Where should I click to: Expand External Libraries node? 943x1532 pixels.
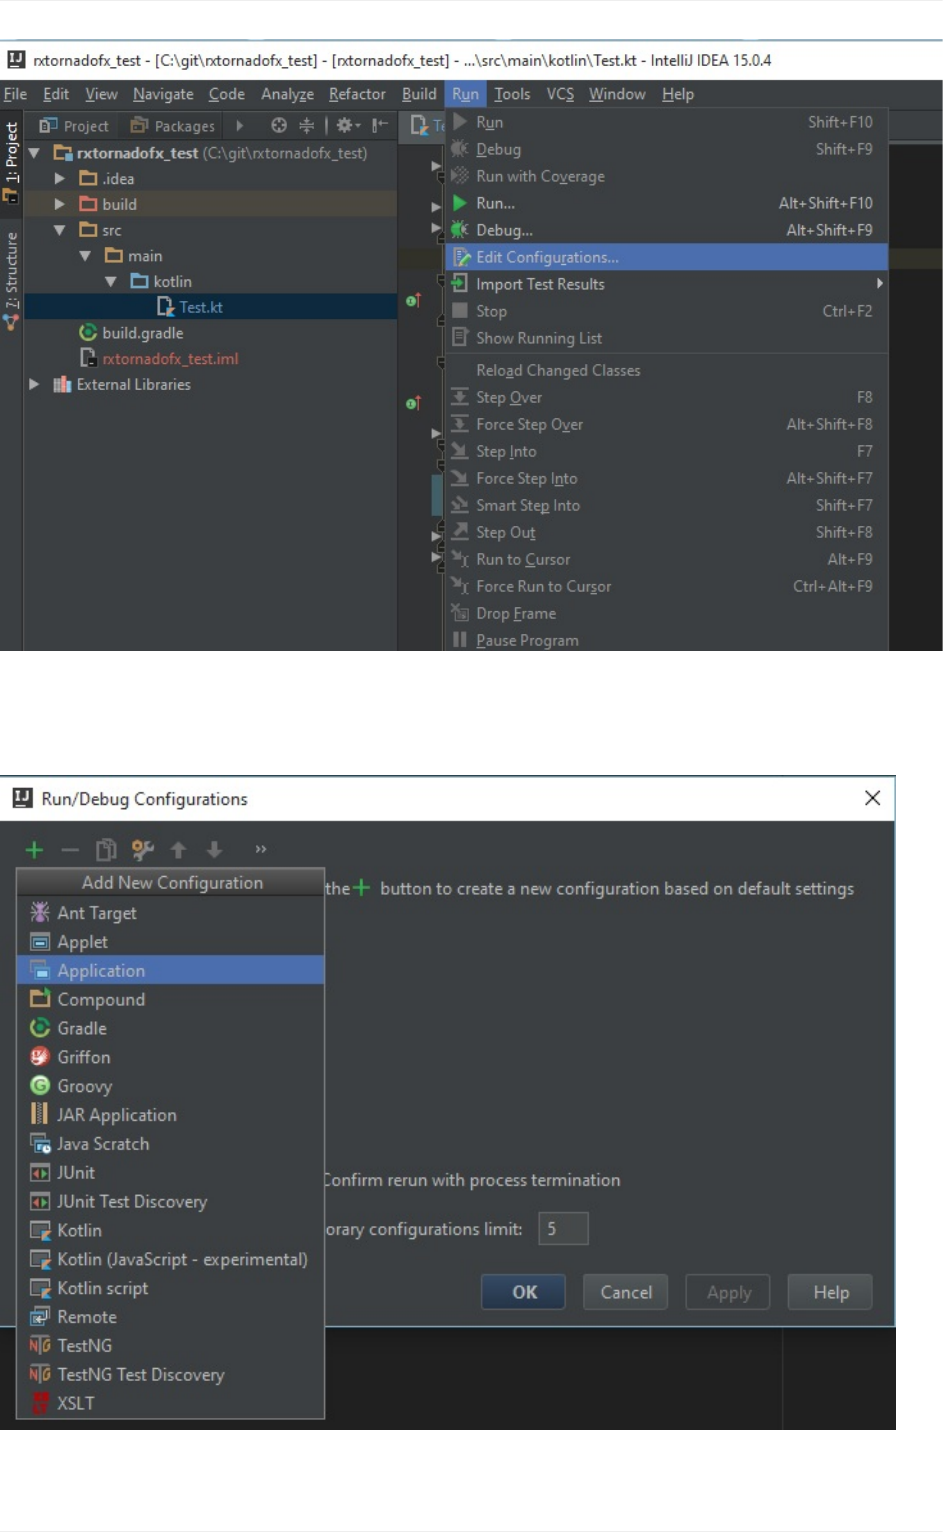[35, 384]
